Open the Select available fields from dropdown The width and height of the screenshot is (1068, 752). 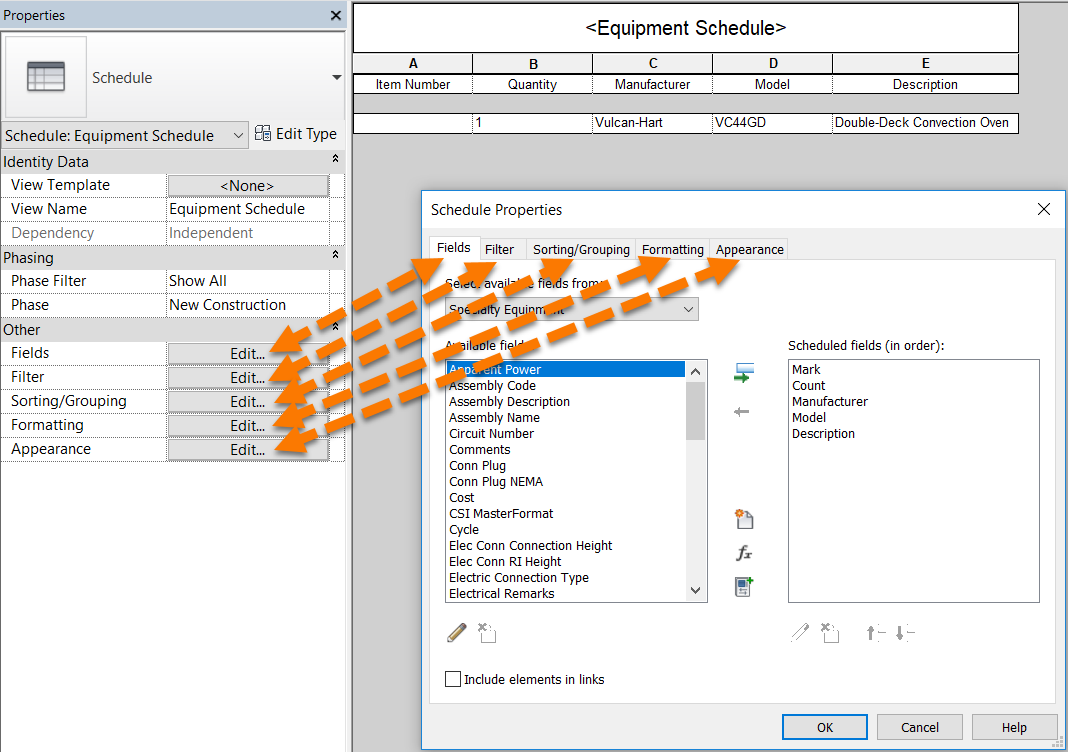pyautogui.click(x=687, y=309)
